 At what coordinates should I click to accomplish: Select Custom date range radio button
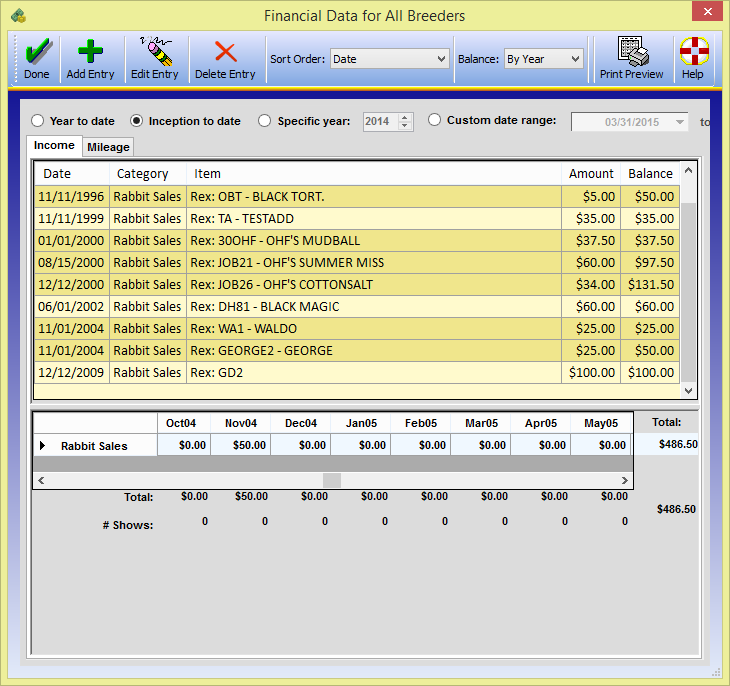(434, 120)
